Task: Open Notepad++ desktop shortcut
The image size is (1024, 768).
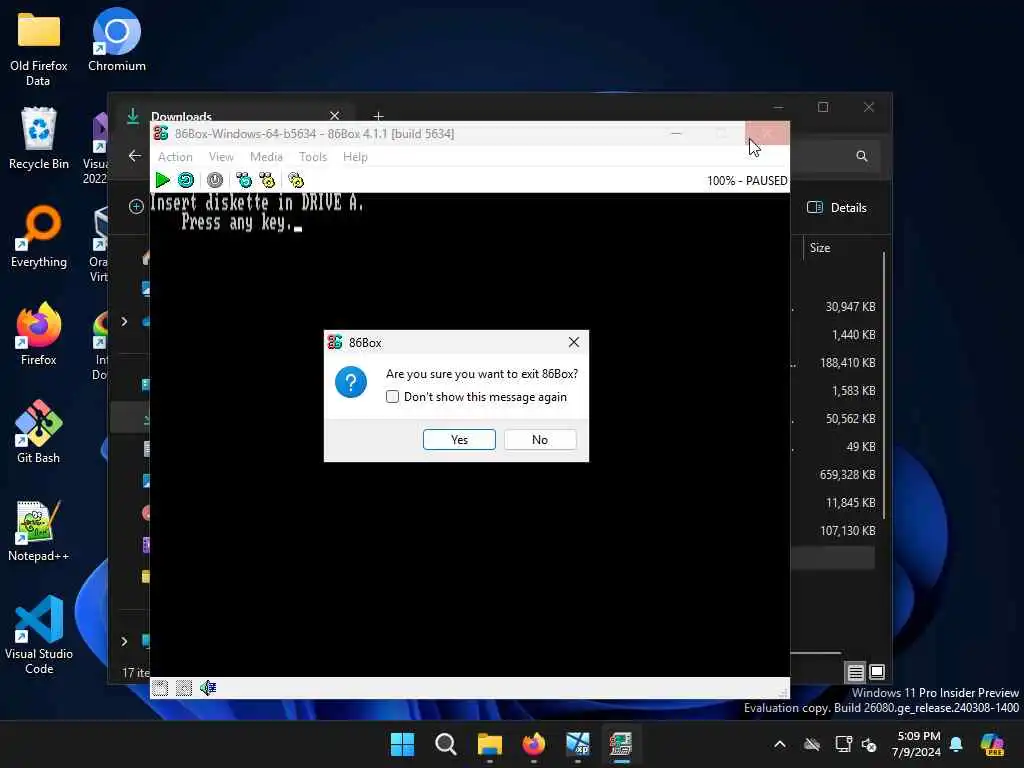Action: pos(39,530)
